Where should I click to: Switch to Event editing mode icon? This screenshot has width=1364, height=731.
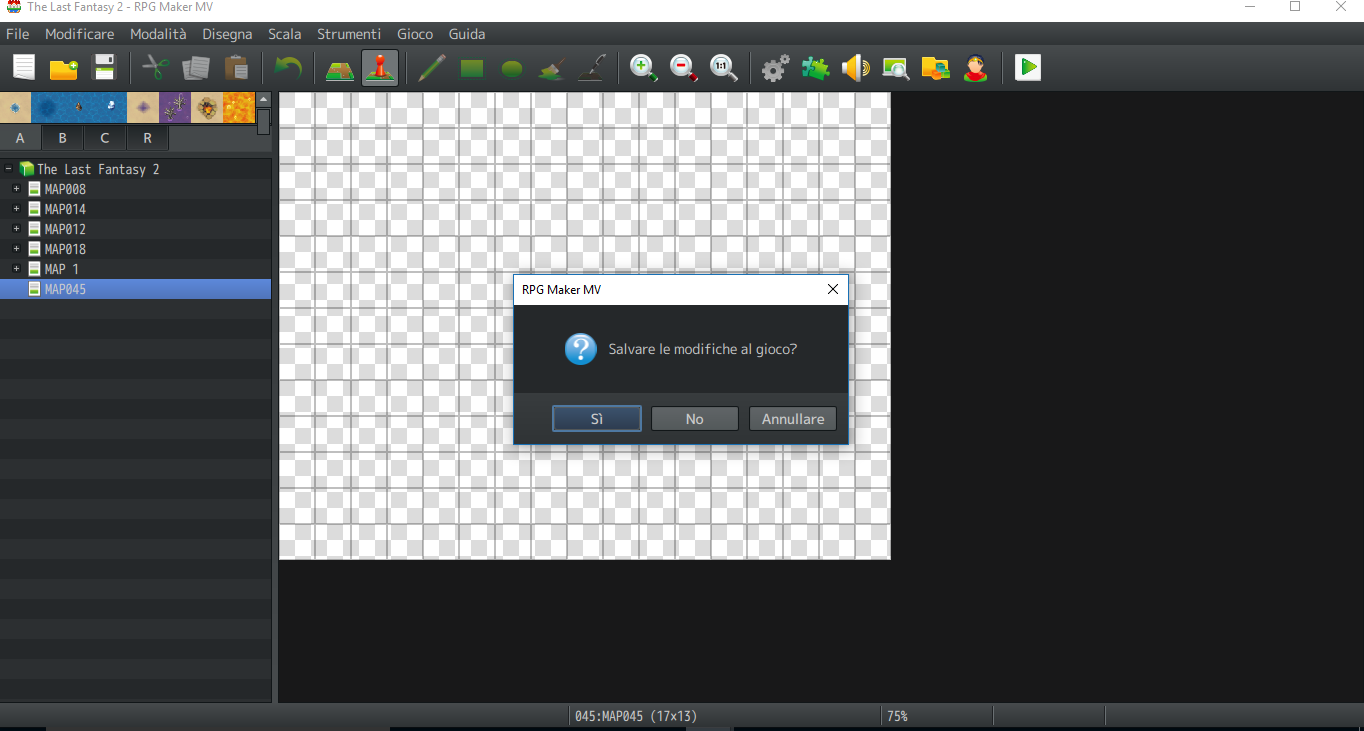coord(380,68)
